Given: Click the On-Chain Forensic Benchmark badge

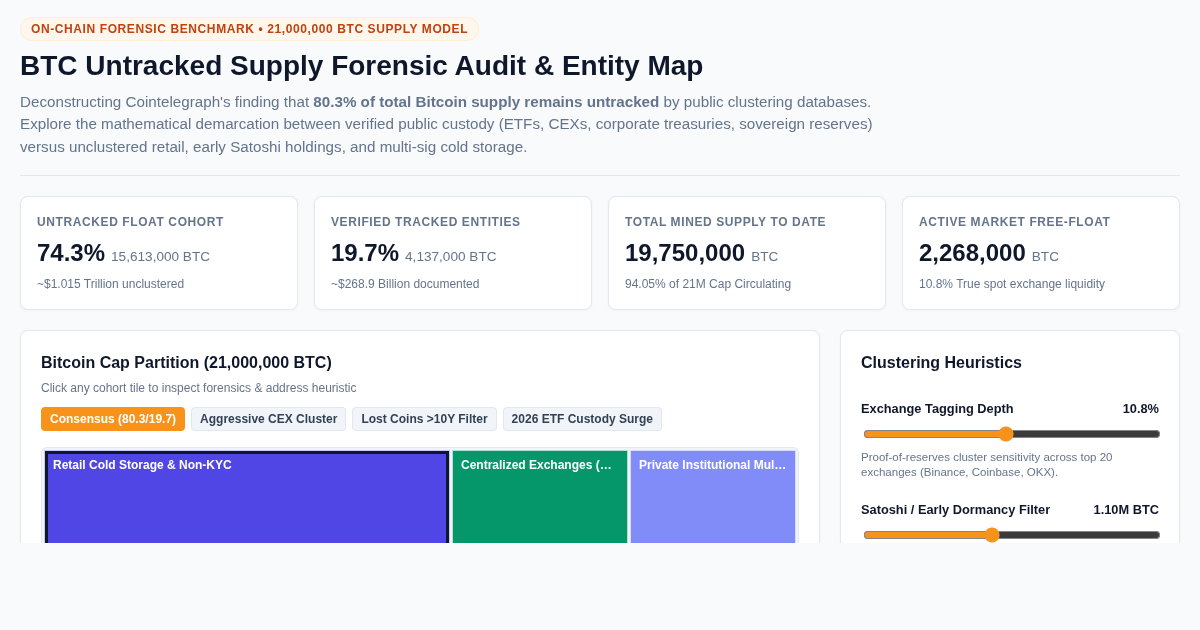Looking at the screenshot, I should point(249,29).
